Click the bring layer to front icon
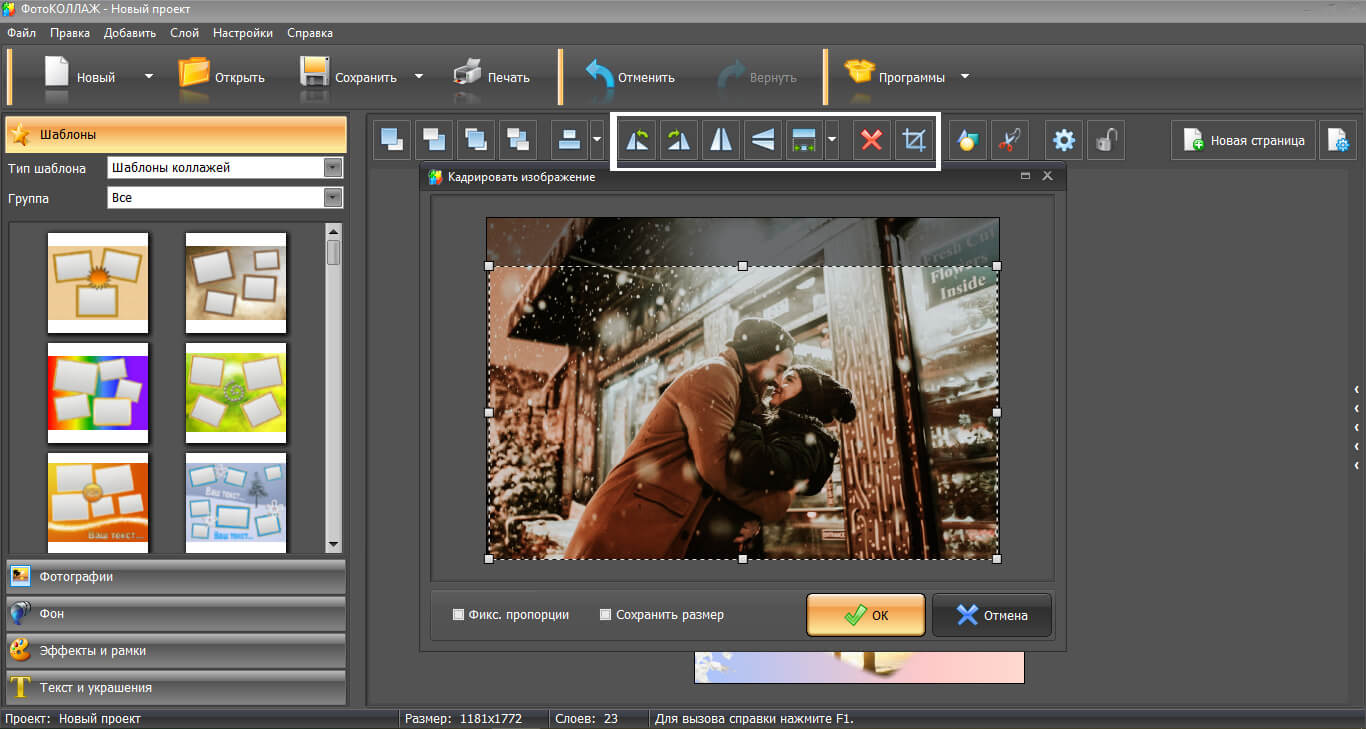 393,139
